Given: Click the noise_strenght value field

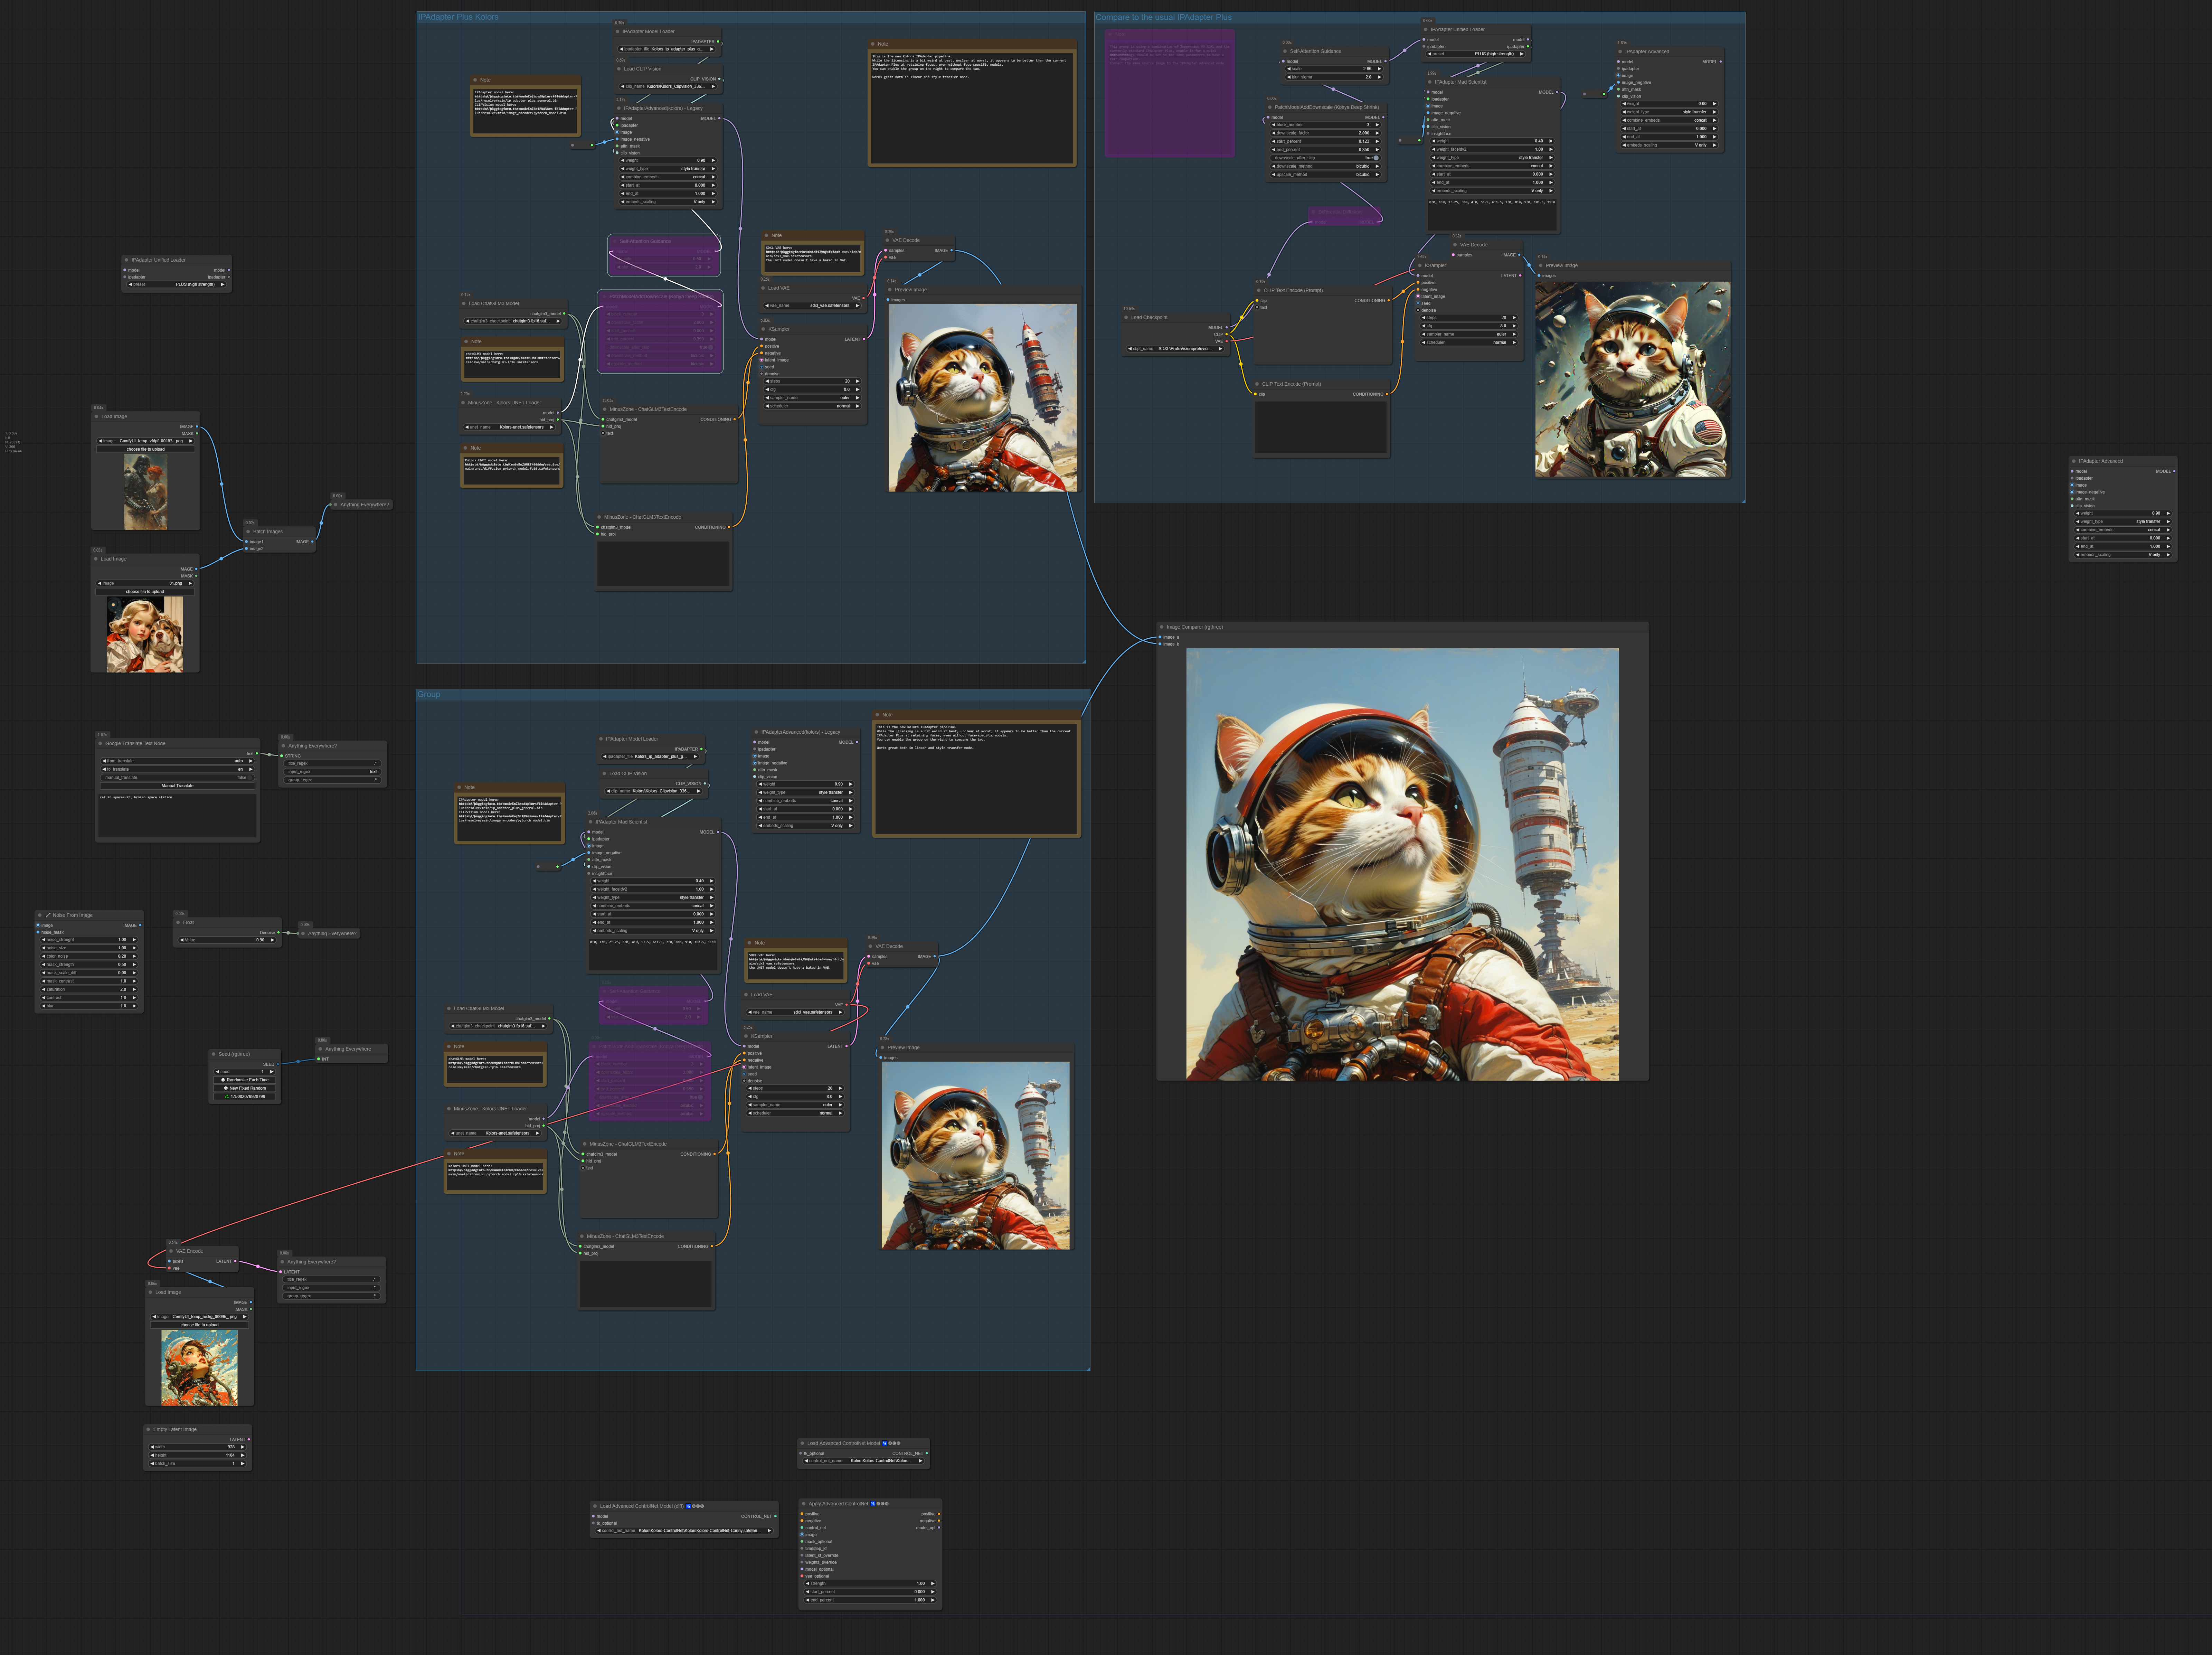Looking at the screenshot, I should tap(90, 940).
